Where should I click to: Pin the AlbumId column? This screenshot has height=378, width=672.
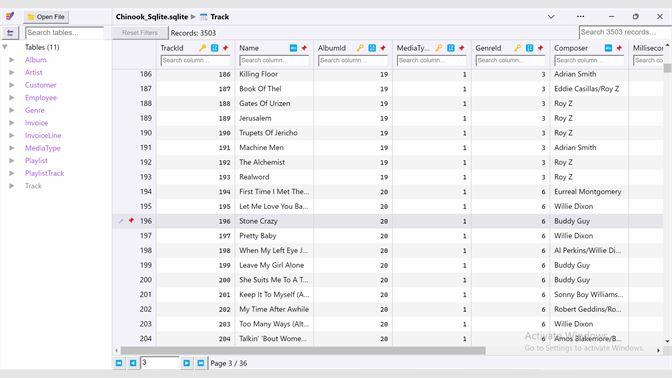(383, 48)
